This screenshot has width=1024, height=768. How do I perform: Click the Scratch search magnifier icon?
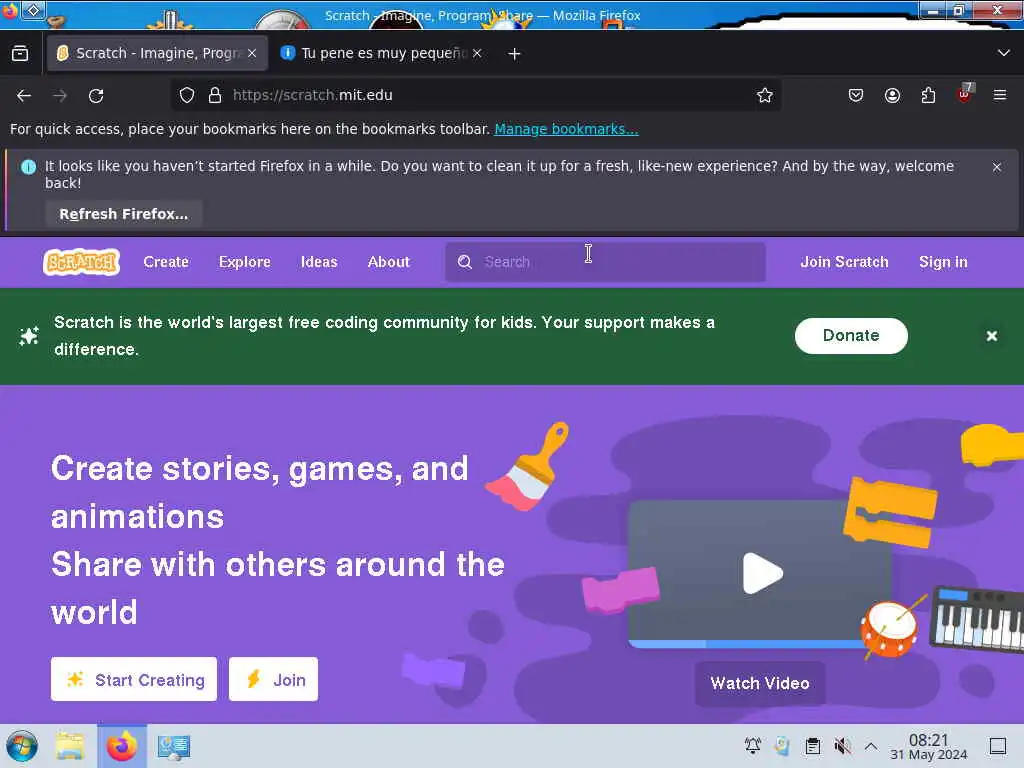coord(465,262)
